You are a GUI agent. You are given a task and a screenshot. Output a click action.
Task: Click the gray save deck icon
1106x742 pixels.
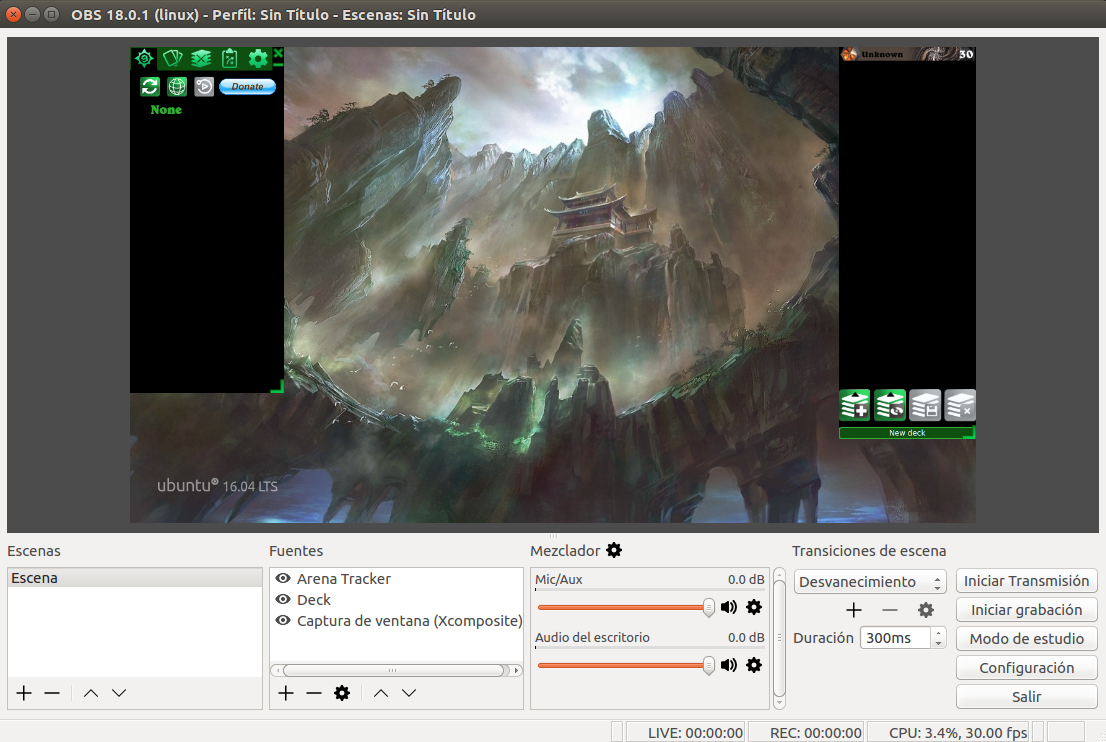(925, 406)
